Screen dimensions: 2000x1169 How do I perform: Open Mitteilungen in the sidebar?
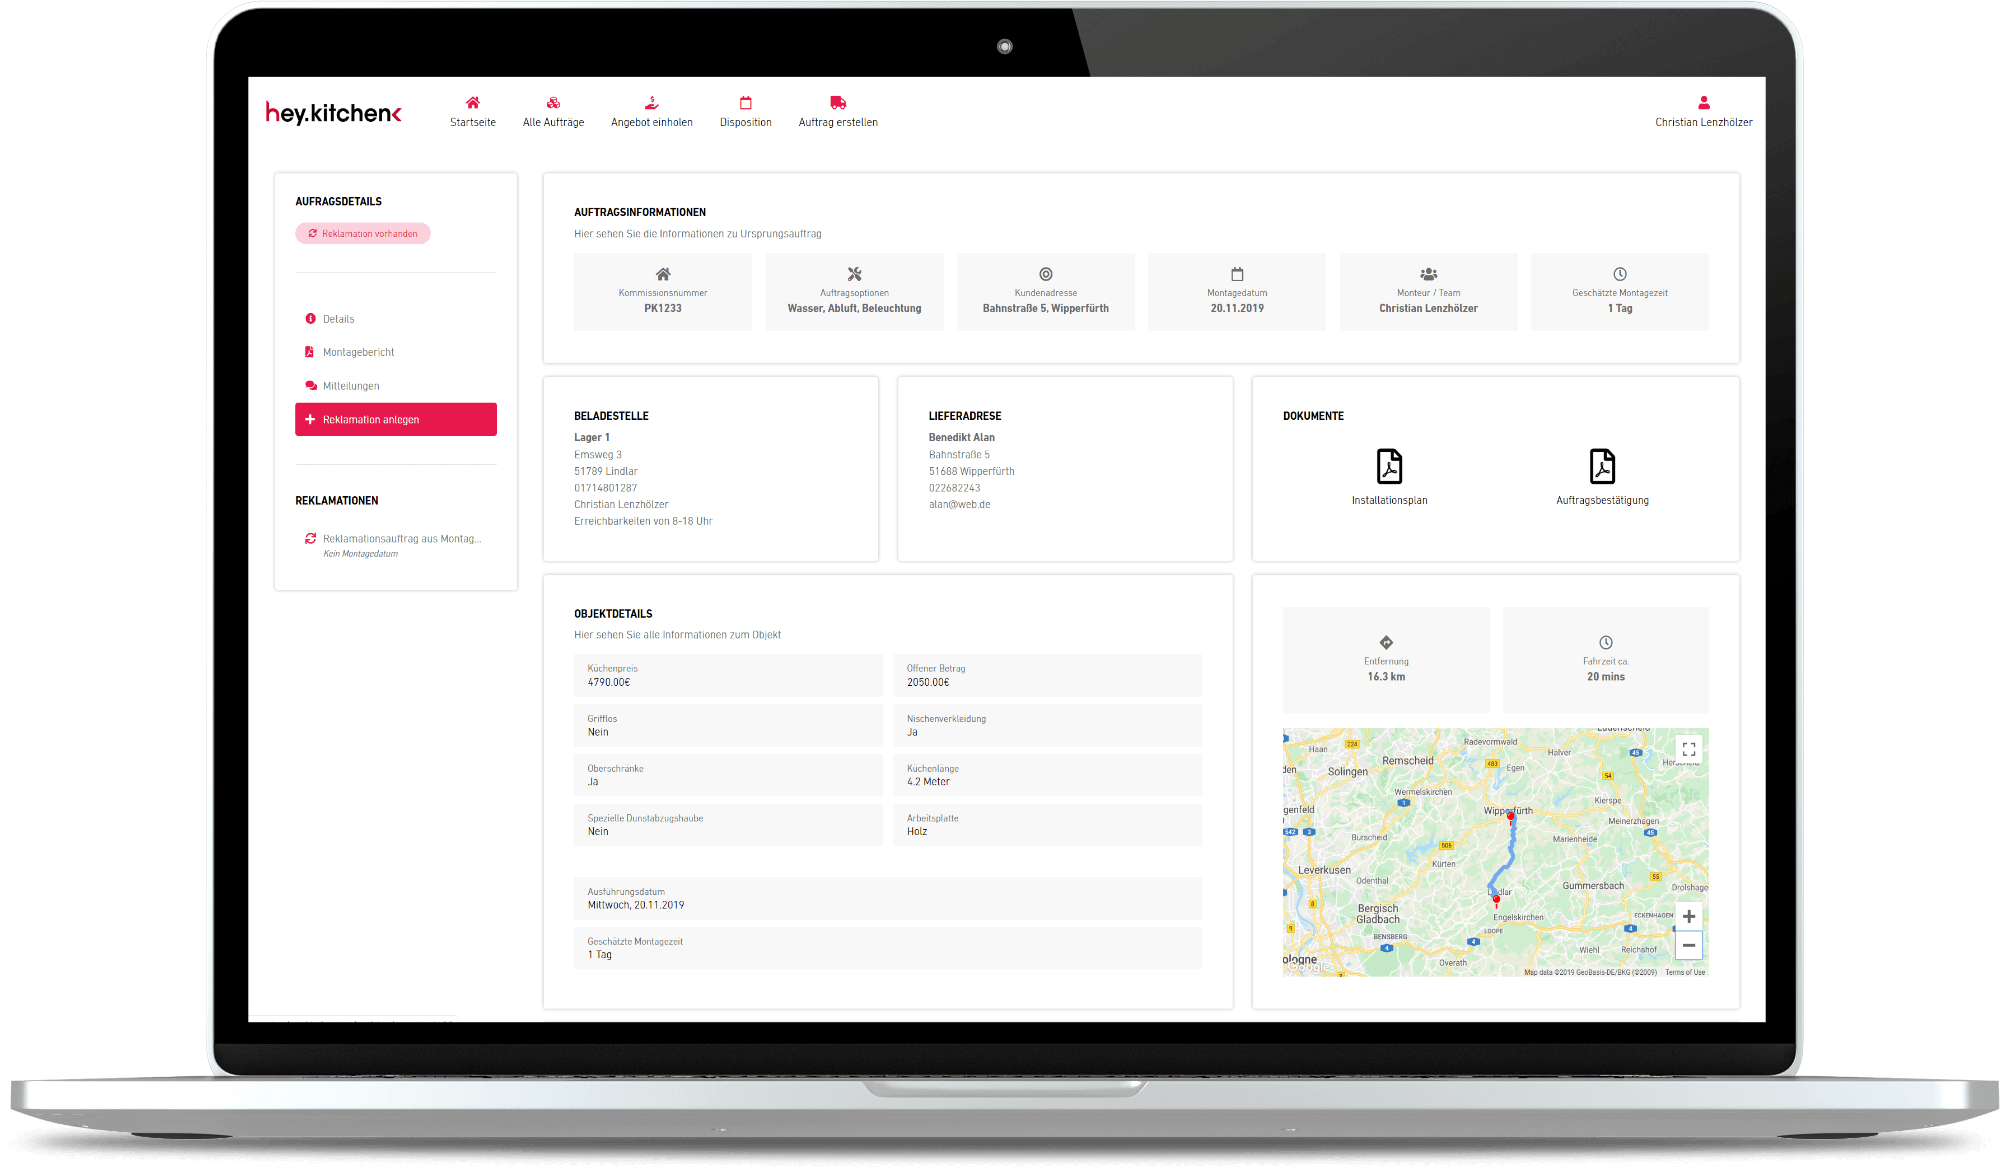click(350, 386)
